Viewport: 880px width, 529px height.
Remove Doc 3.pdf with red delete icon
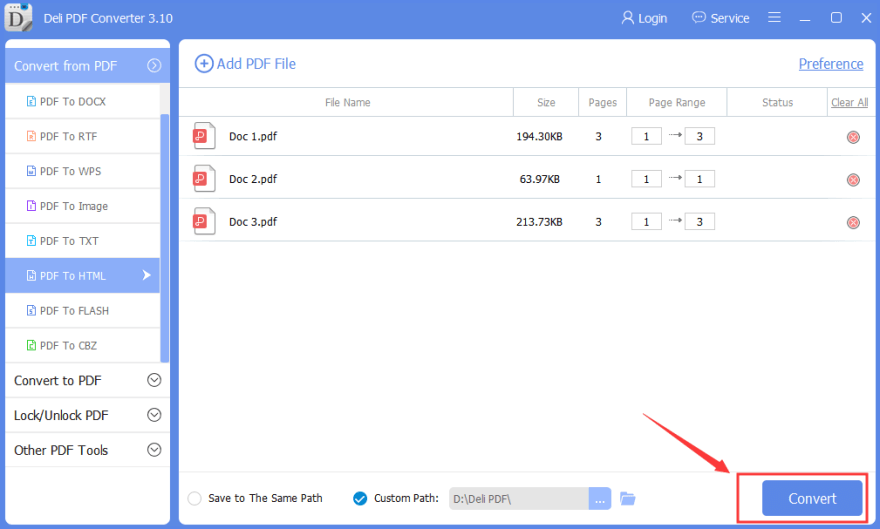[853, 223]
